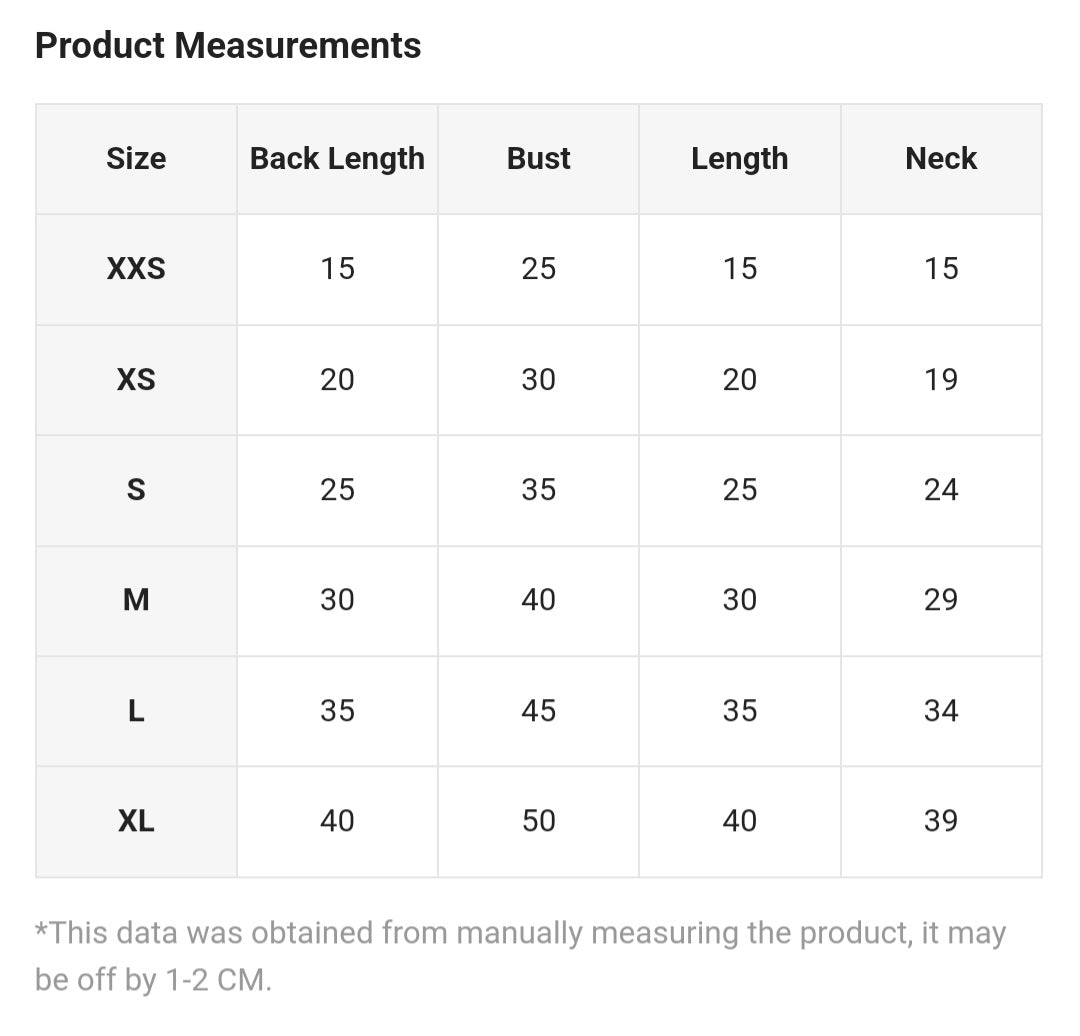The image size is (1080, 1036).
Task: Select the Neck value for size XS
Action: tap(941, 380)
